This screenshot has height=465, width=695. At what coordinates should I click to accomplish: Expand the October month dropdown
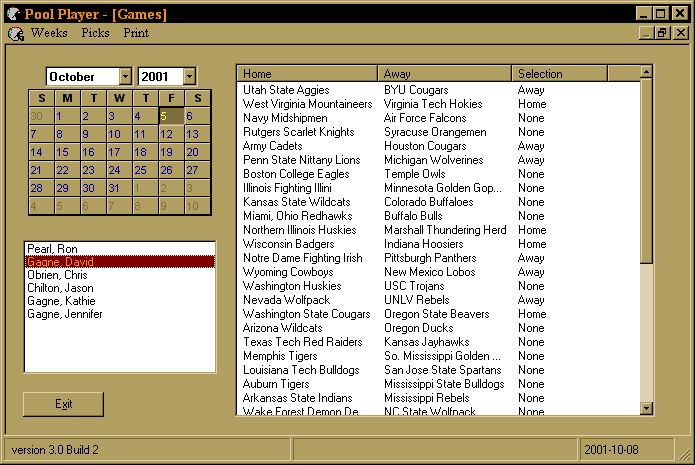(125, 77)
